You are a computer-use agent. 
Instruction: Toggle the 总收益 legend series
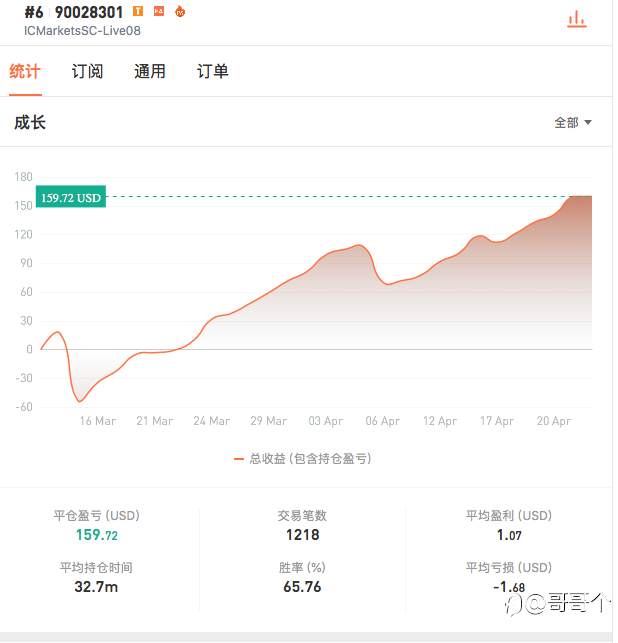tap(303, 458)
